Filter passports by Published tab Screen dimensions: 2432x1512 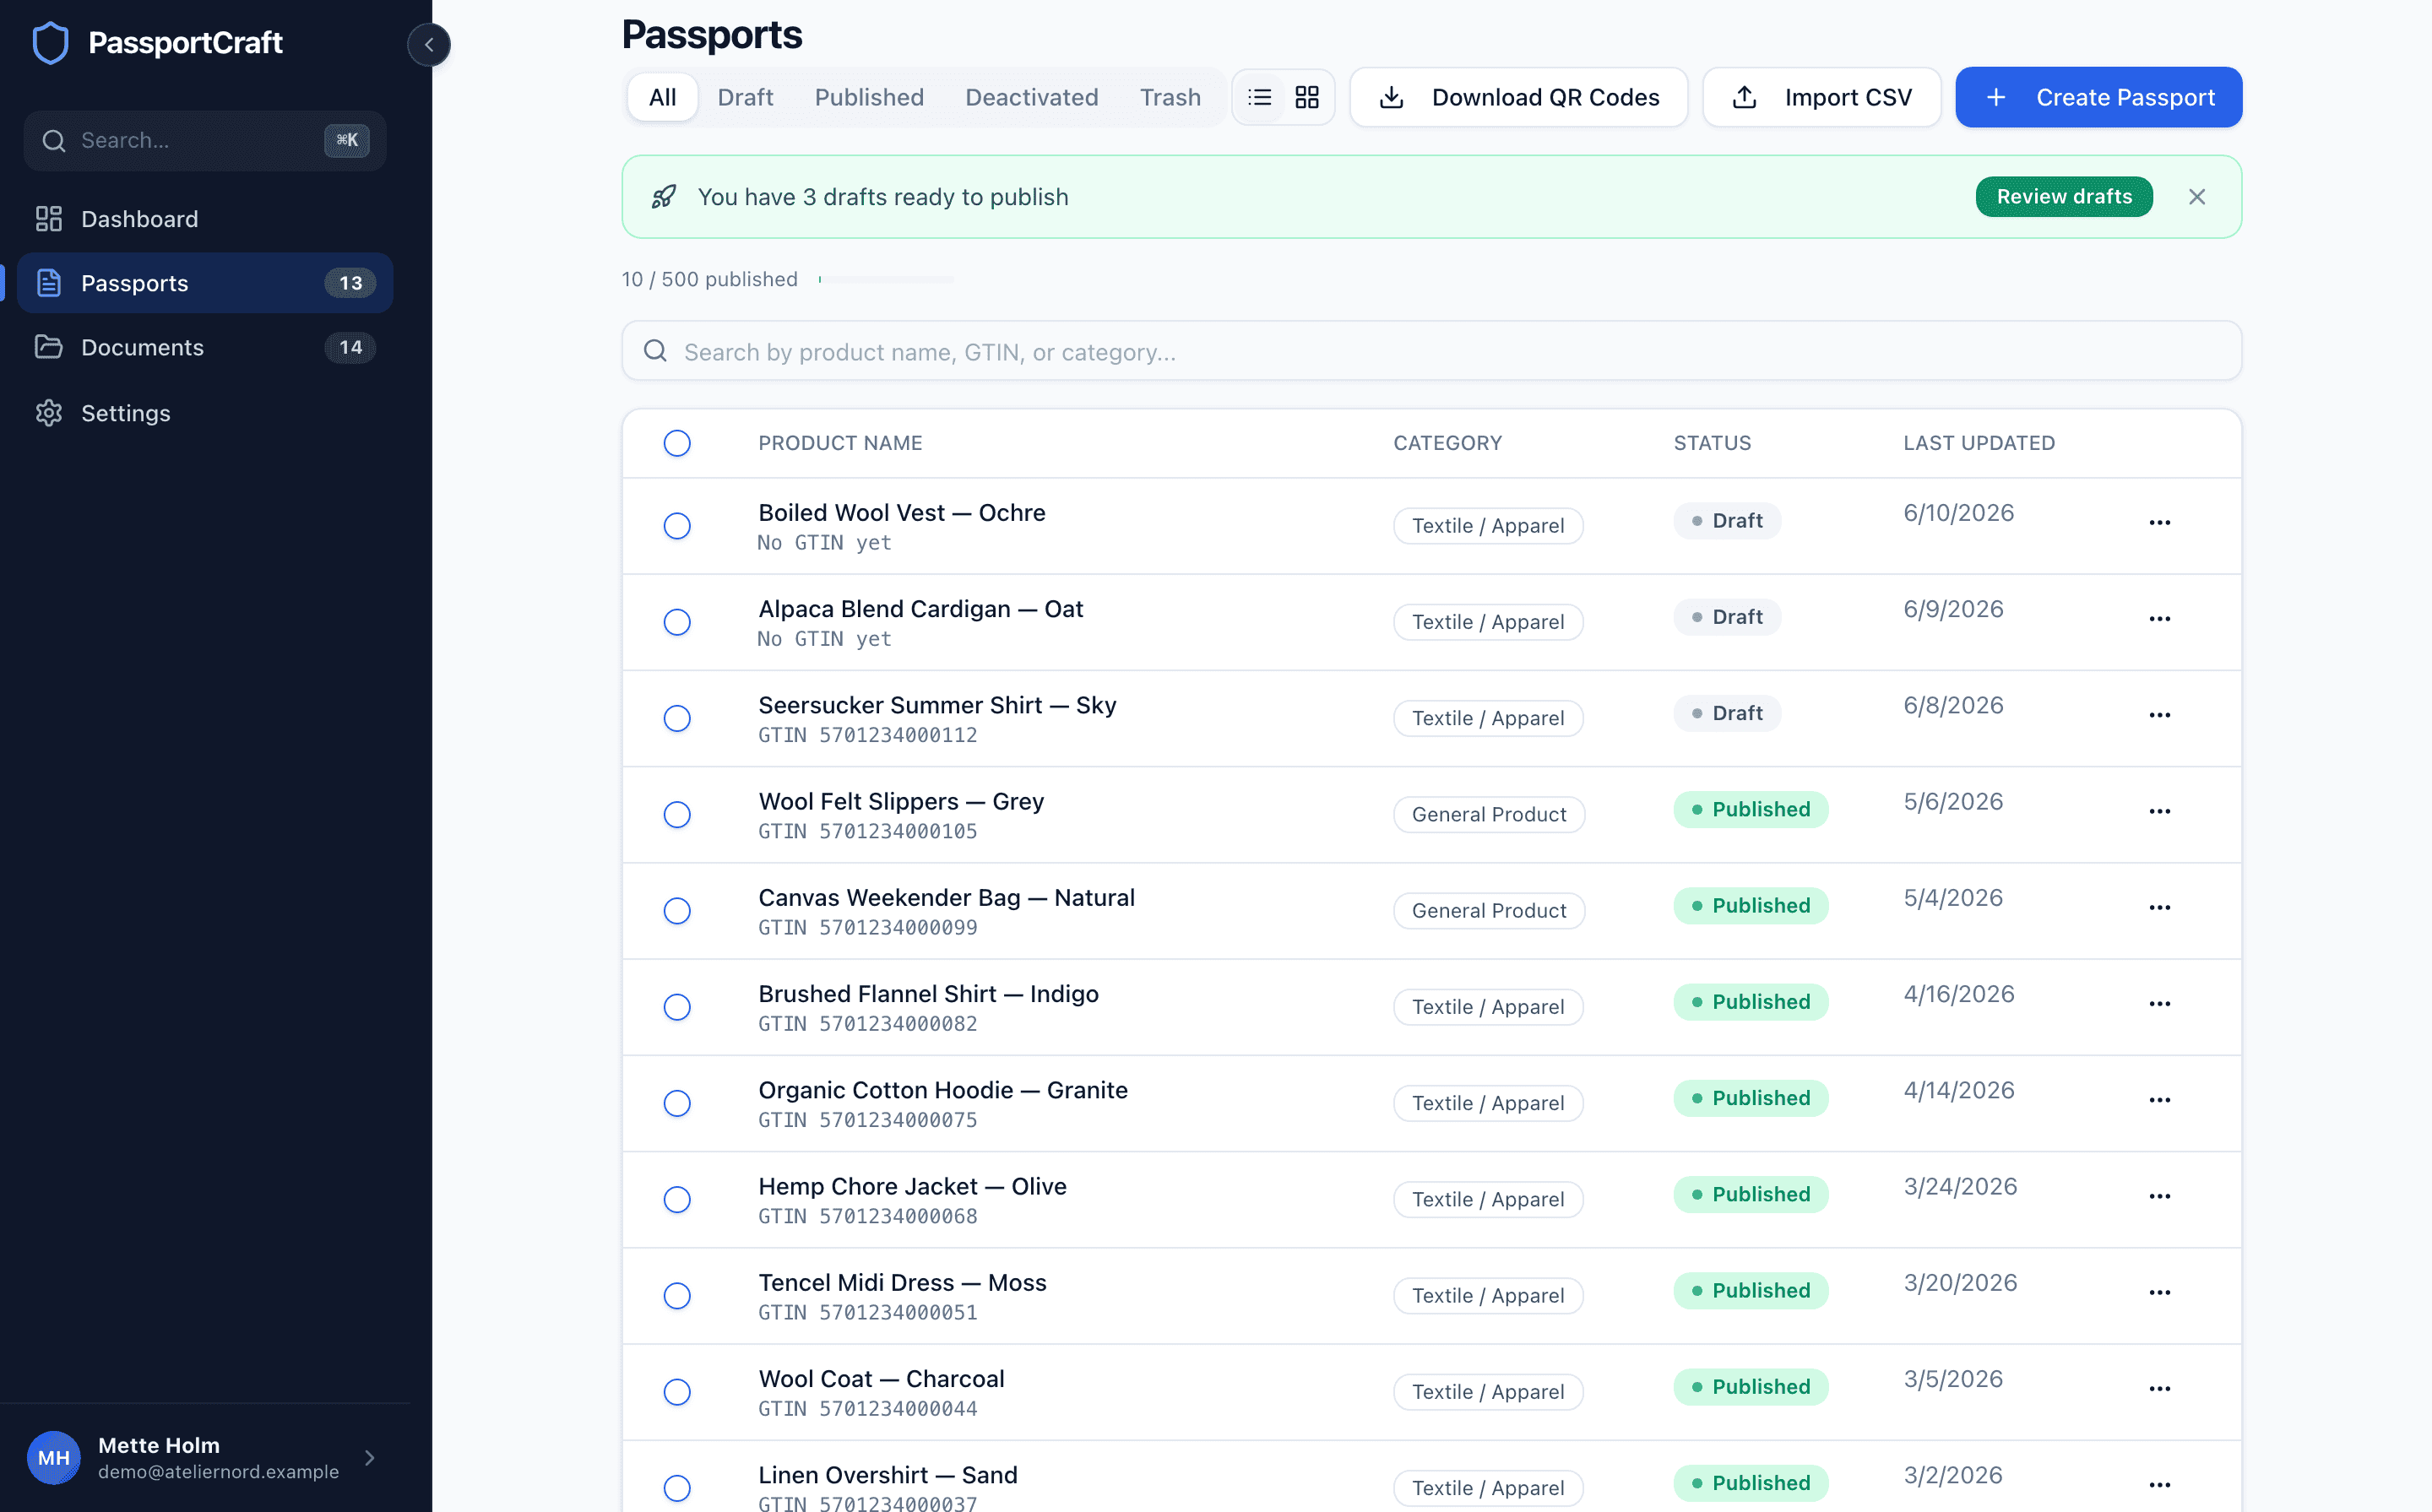(868, 97)
